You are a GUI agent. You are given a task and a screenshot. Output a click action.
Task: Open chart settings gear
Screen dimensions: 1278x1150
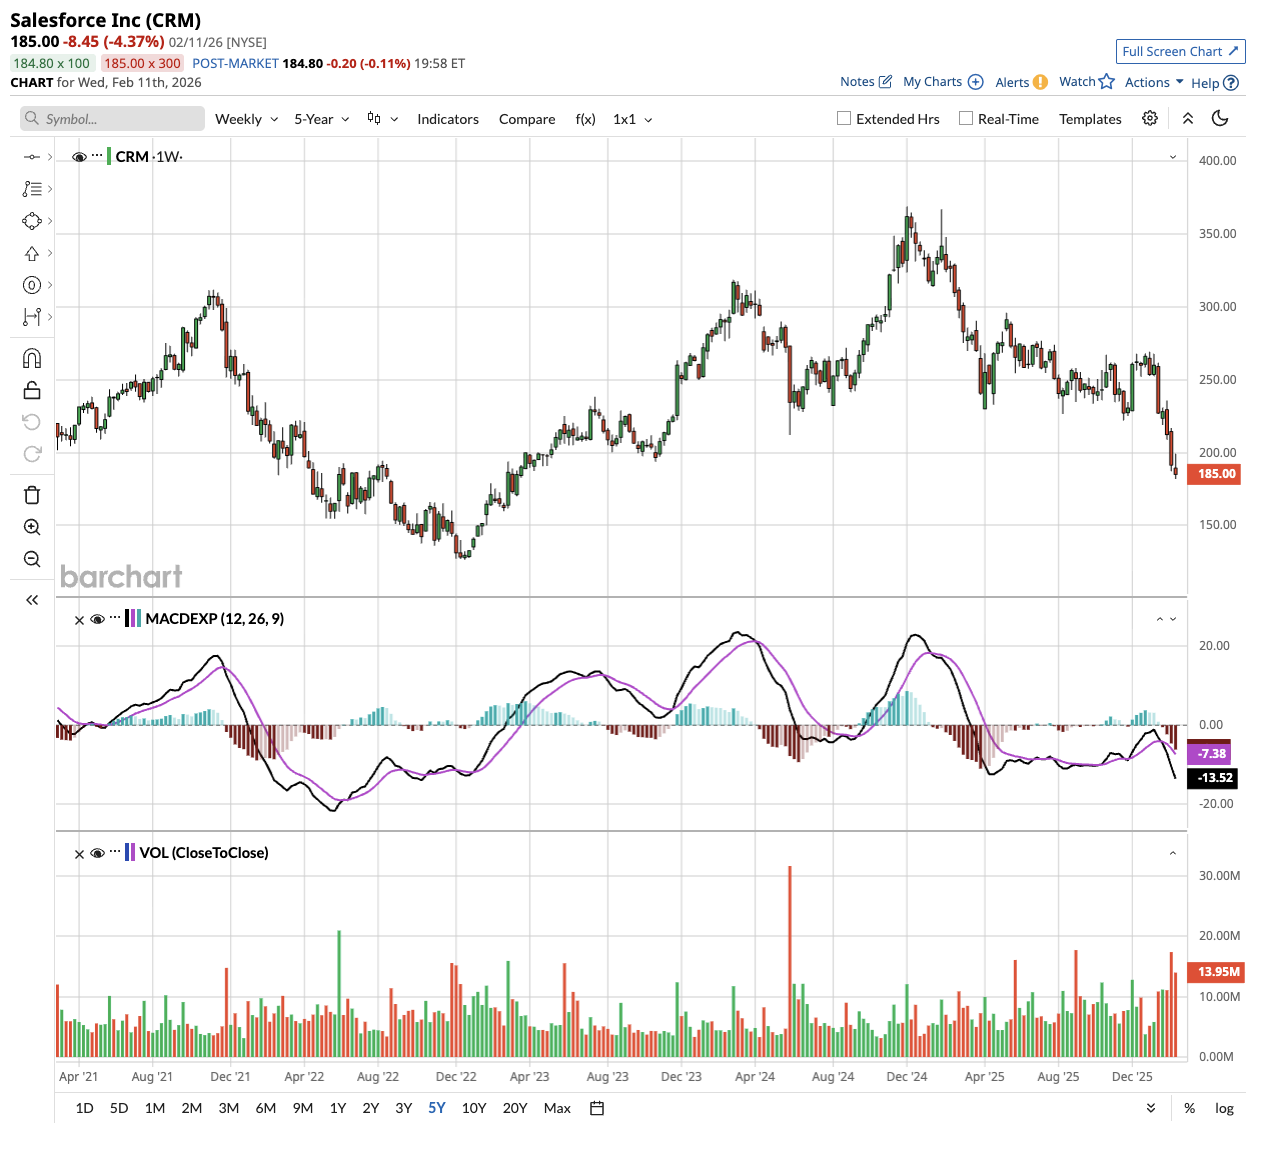[1150, 118]
